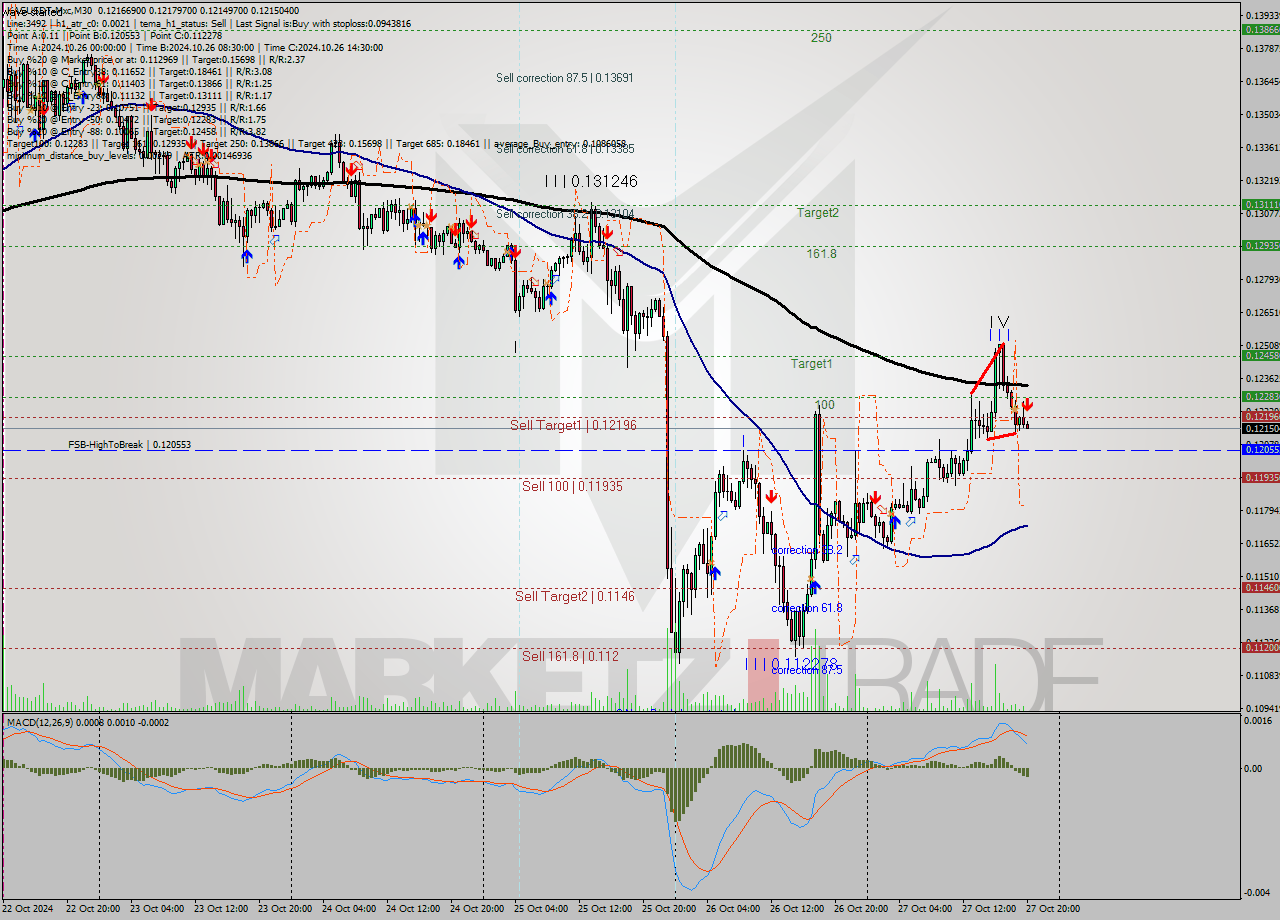Select 'Sell Target1 | 0.12196' label
This screenshot has width=1280, height=920.
[573, 426]
